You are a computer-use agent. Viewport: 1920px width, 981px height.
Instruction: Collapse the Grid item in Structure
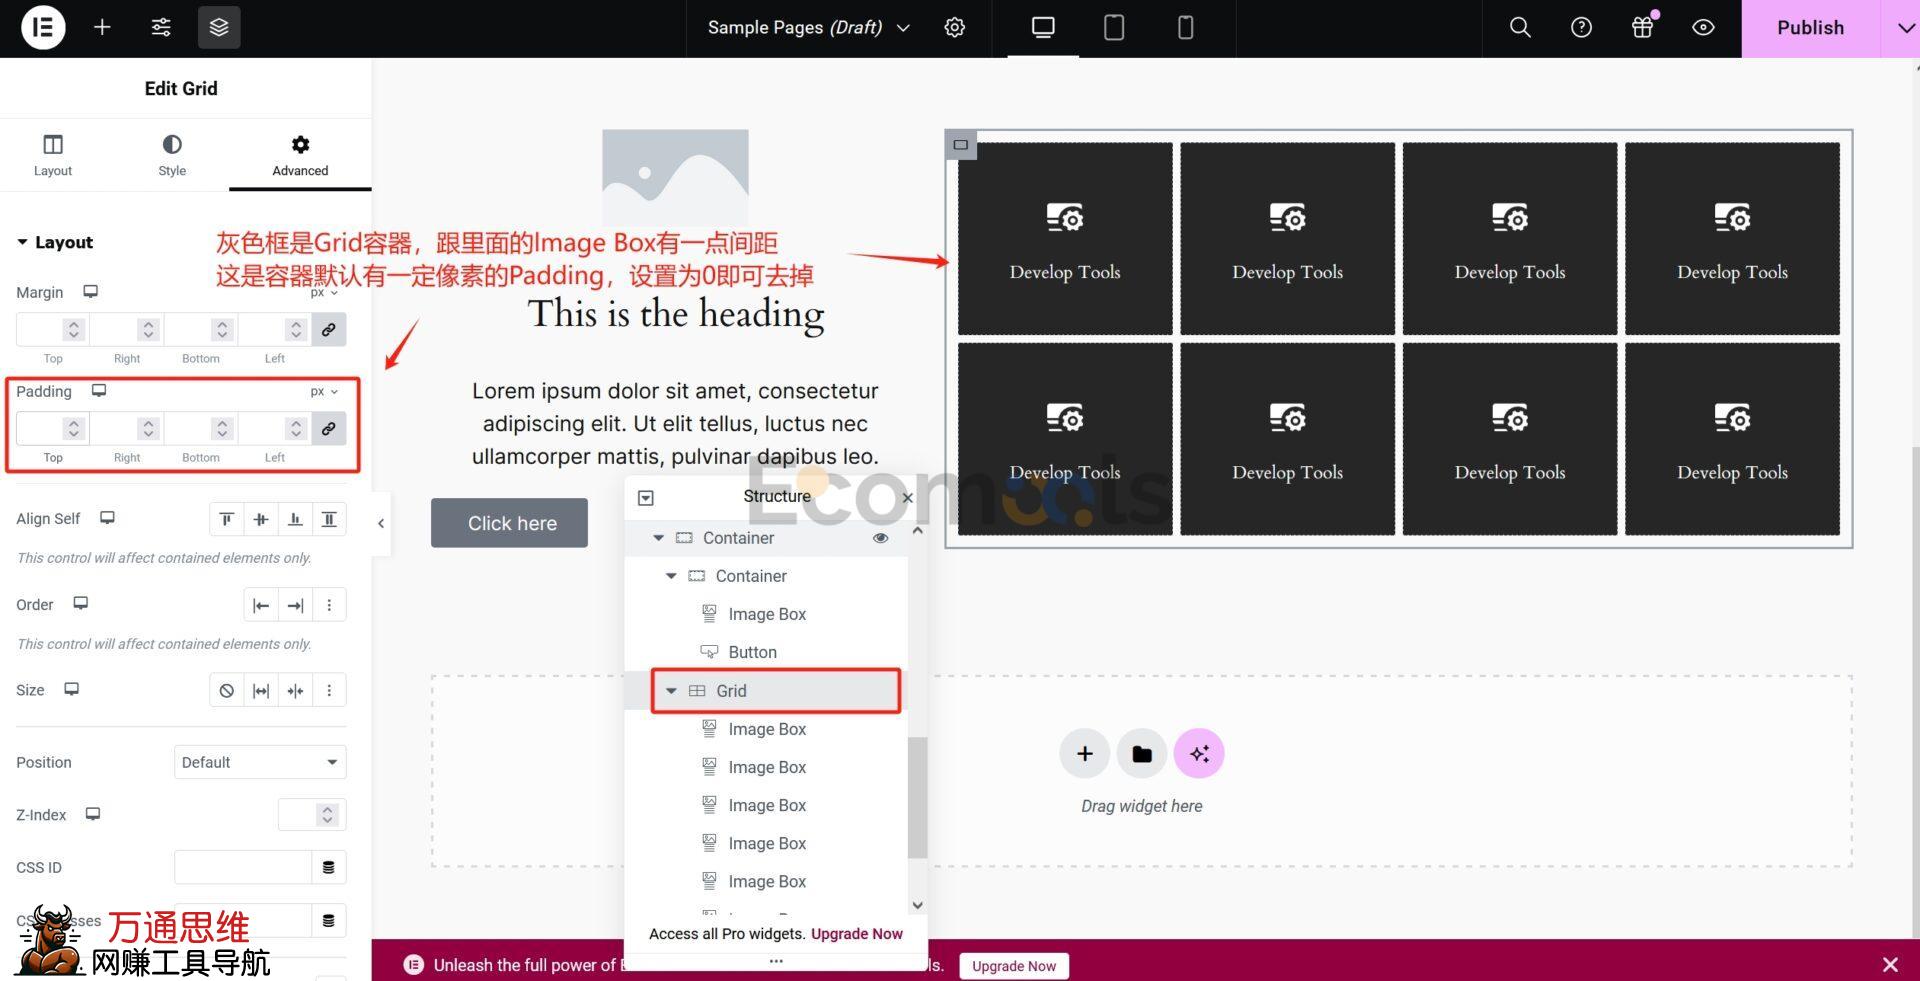pos(671,691)
